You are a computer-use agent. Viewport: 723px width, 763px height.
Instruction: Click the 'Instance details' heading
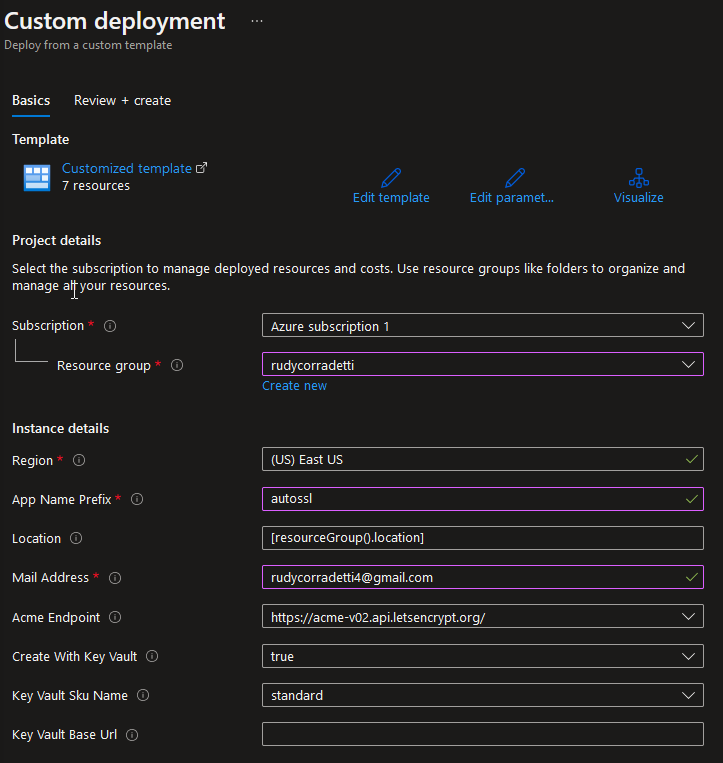[x=60, y=428]
